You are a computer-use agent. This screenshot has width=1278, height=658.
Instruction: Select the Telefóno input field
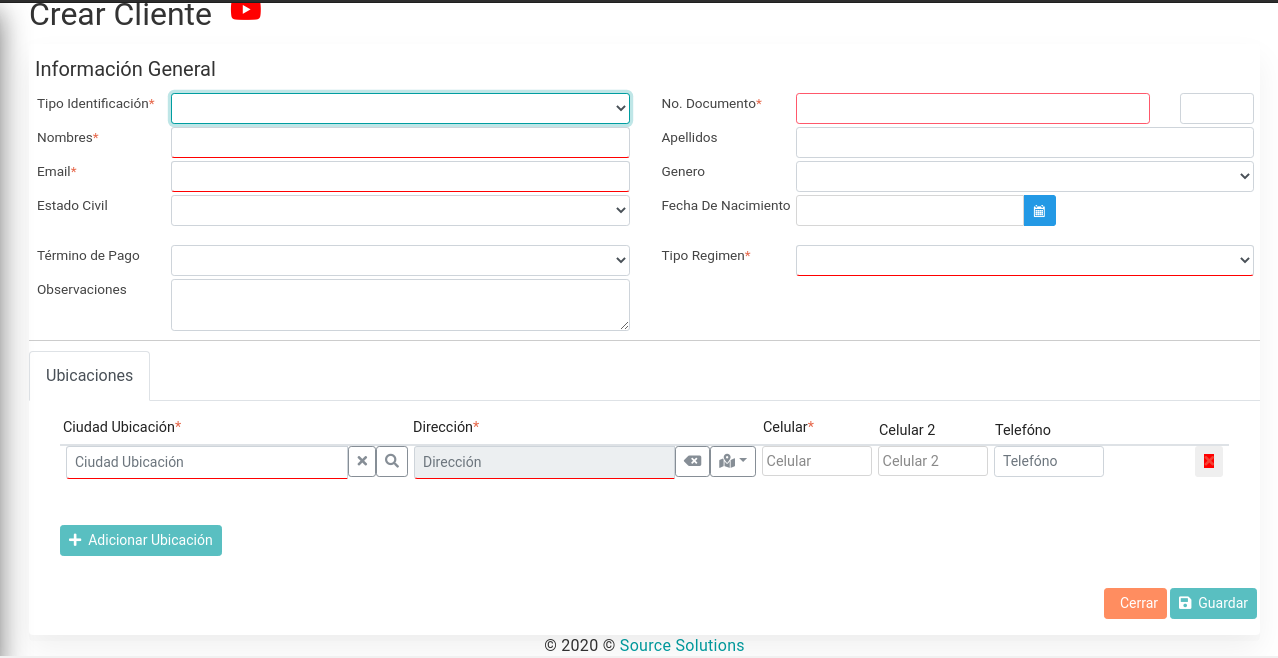pyautogui.click(x=1049, y=461)
